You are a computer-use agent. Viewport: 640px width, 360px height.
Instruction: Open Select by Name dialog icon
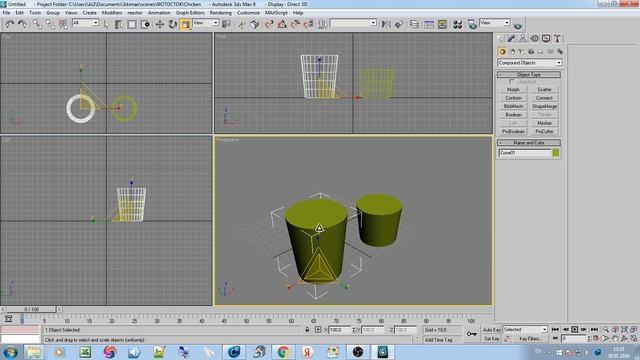(x=119, y=24)
